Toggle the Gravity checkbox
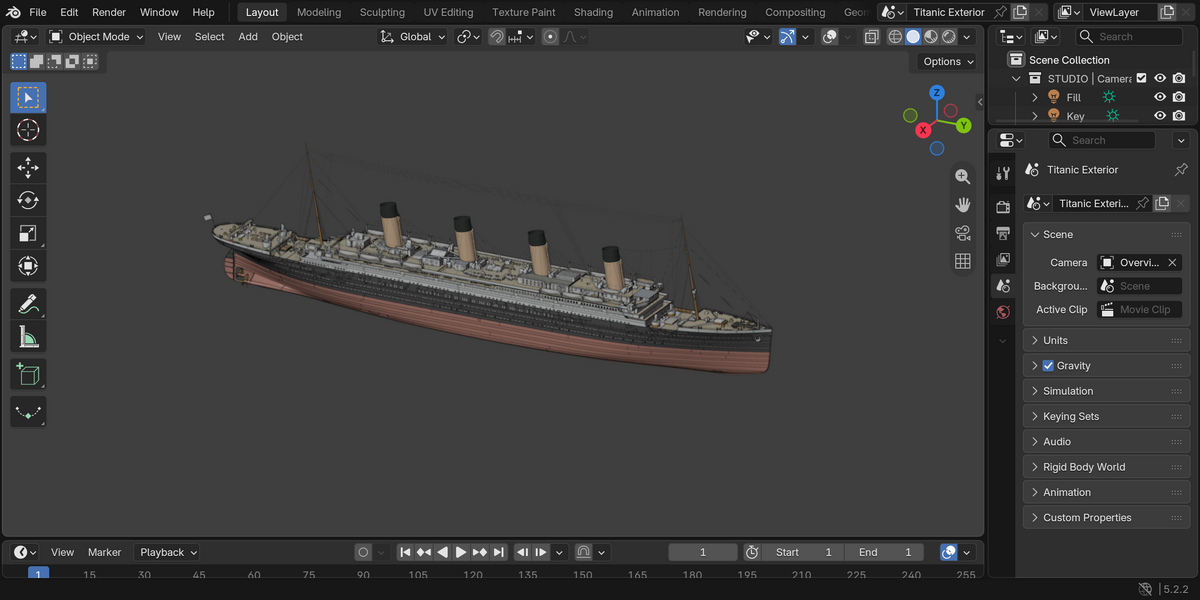 1048,366
